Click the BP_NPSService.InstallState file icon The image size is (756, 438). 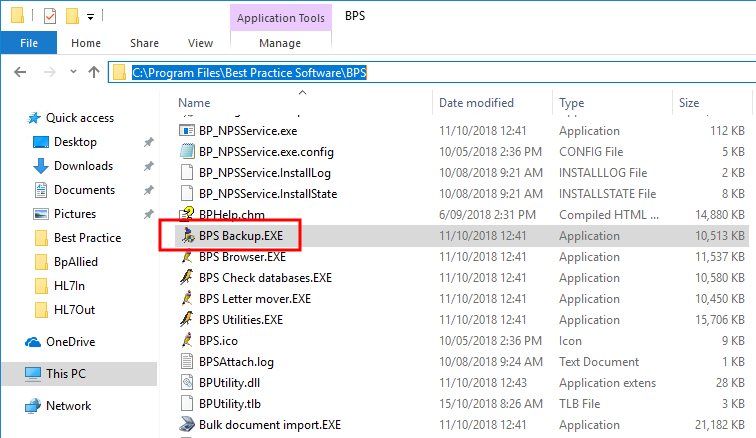point(187,193)
